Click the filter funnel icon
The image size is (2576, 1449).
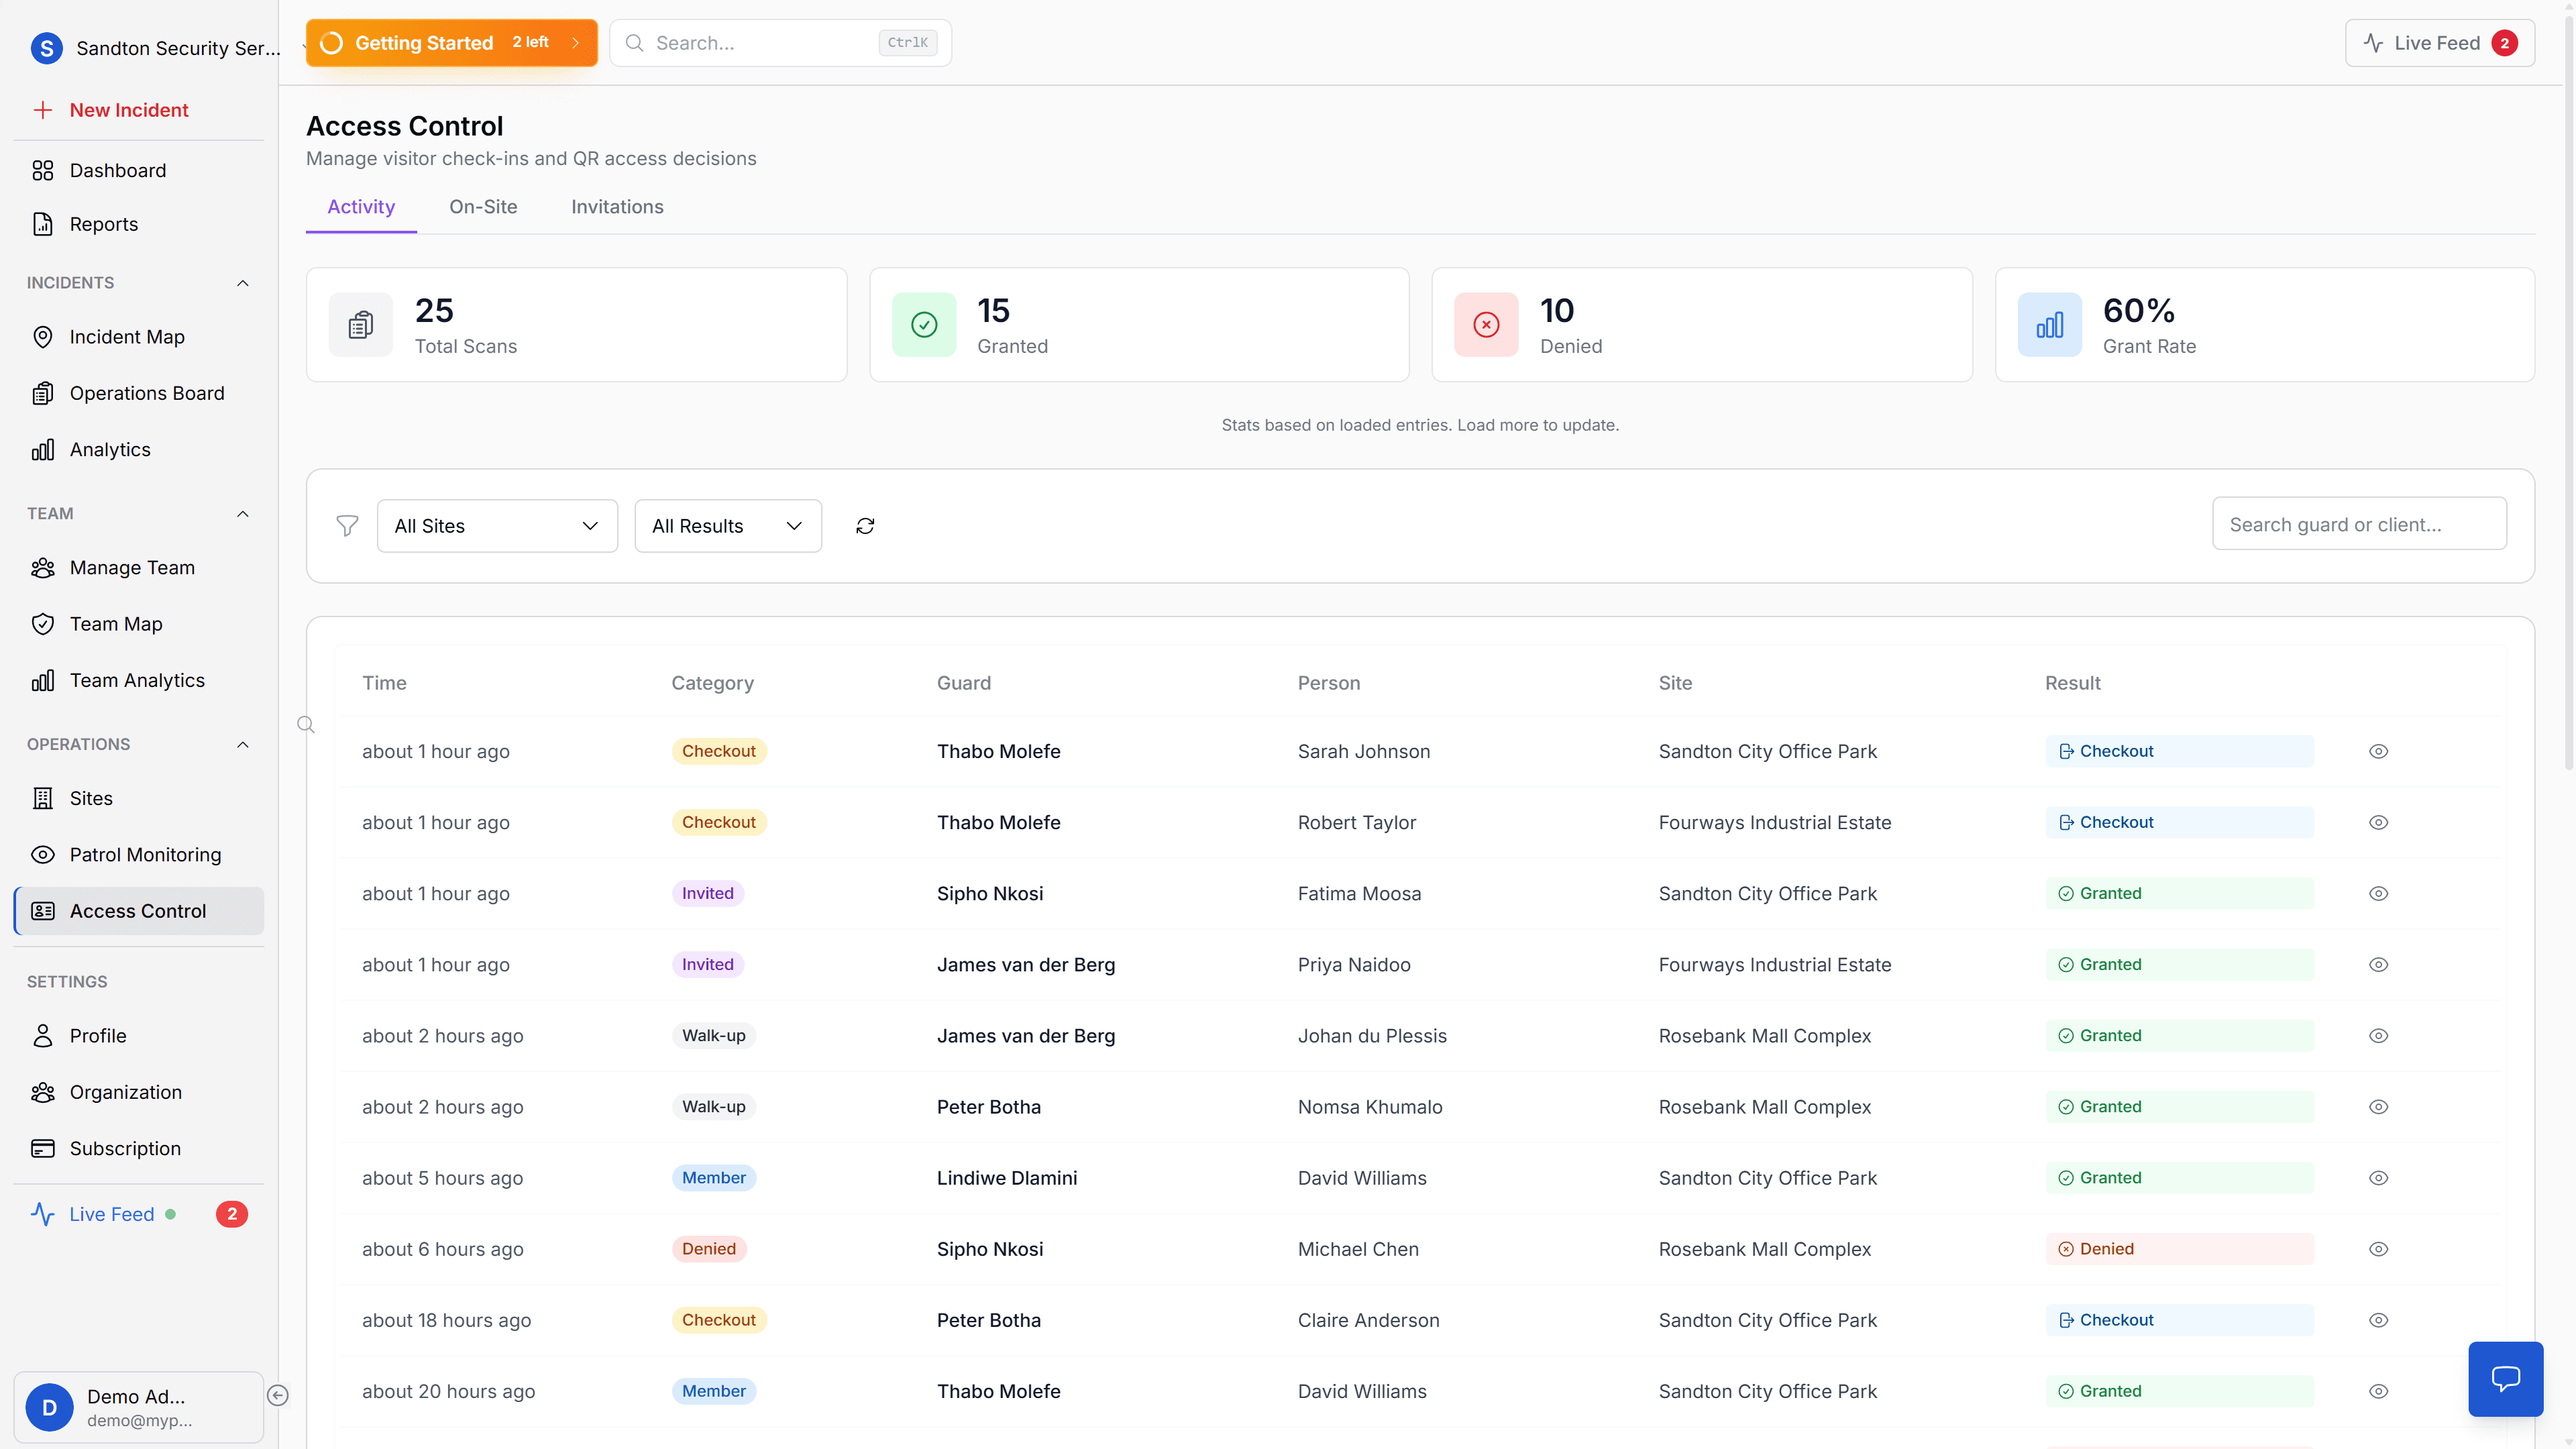tap(347, 526)
